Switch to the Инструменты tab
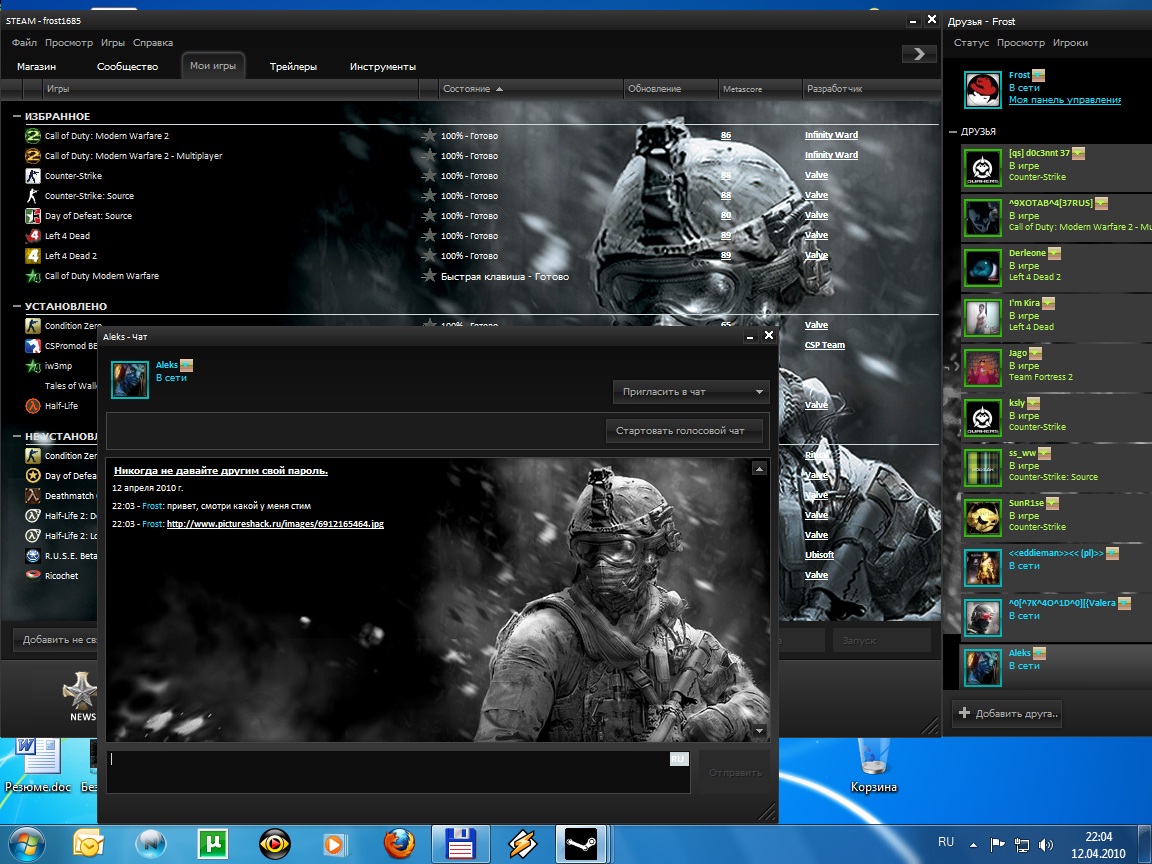This screenshot has height=864, width=1152. click(383, 66)
